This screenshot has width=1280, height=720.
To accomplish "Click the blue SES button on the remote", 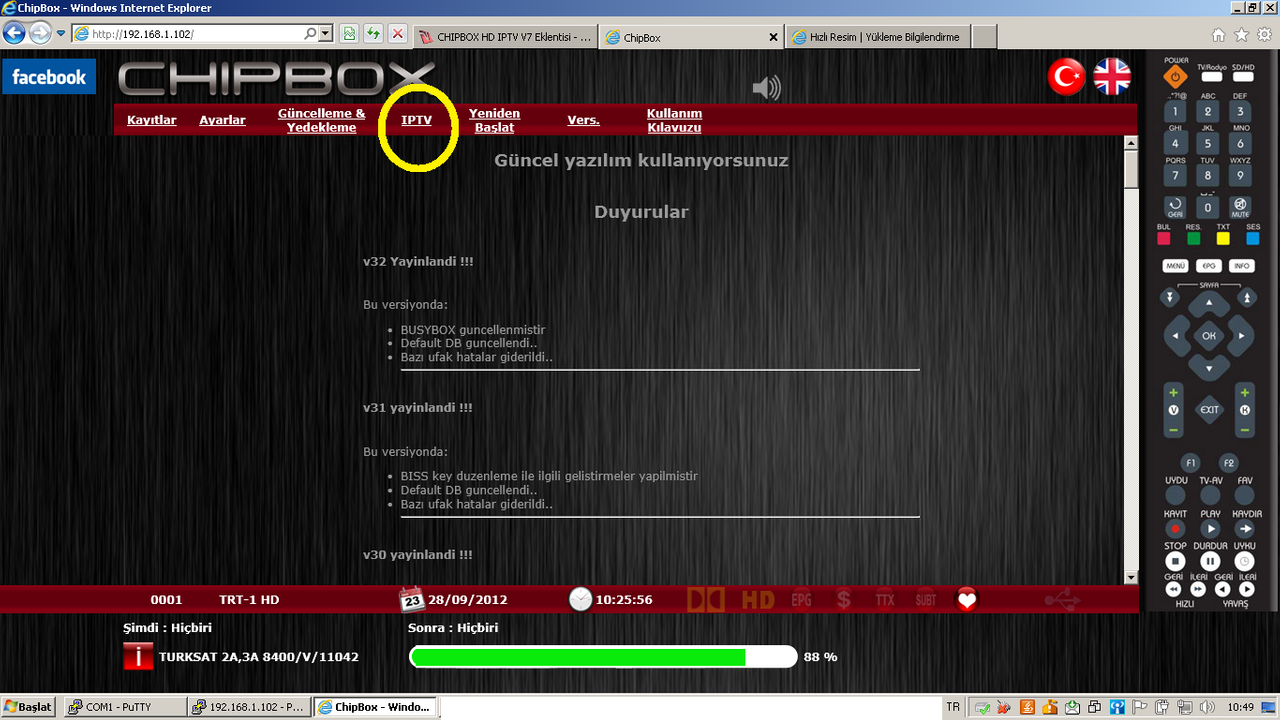I will click(1253, 239).
